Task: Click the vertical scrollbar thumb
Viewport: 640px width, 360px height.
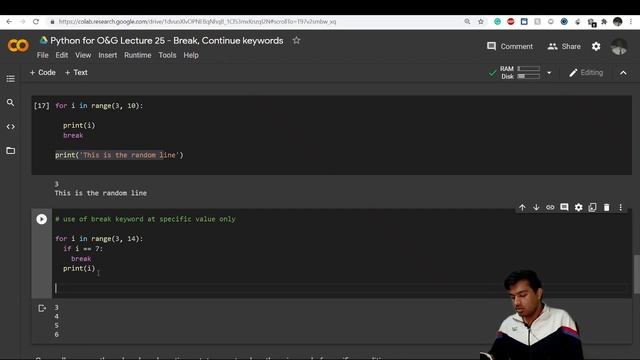Action: pos(636,274)
